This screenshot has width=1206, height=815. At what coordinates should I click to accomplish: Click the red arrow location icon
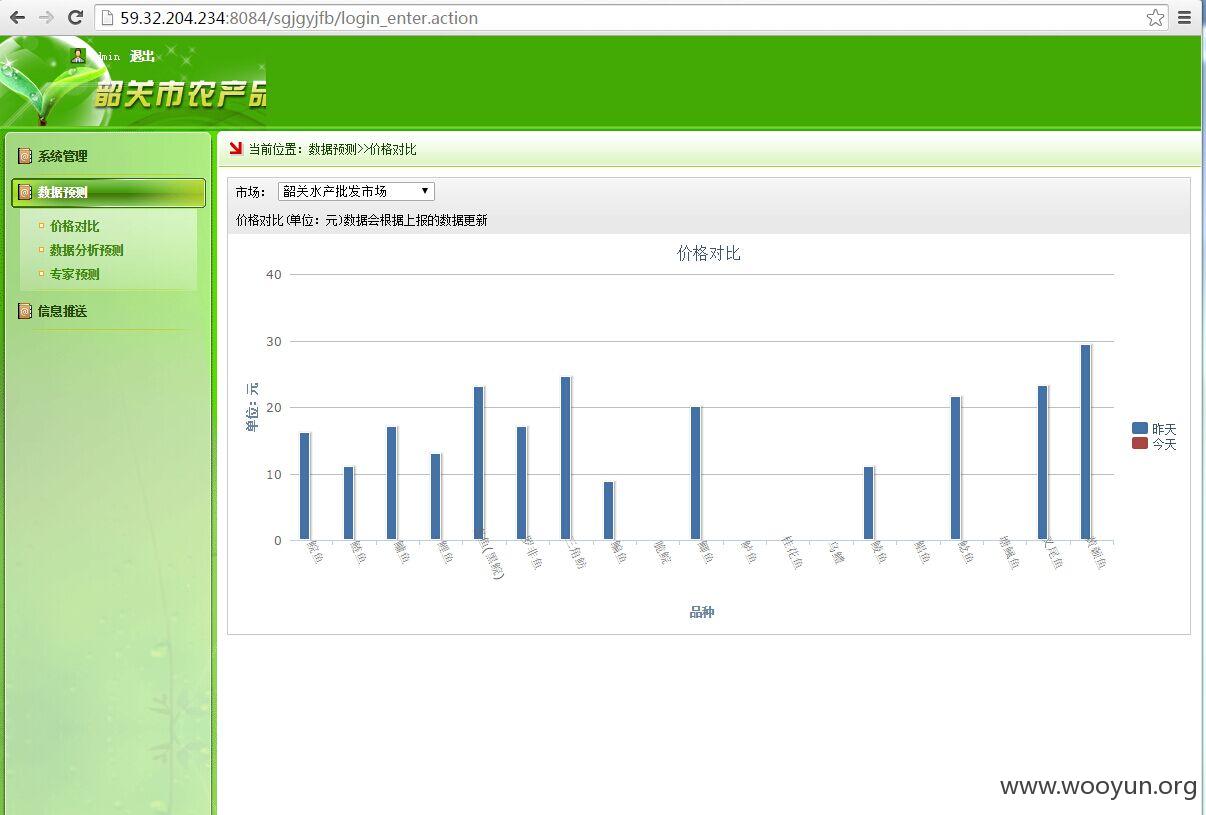(x=236, y=148)
